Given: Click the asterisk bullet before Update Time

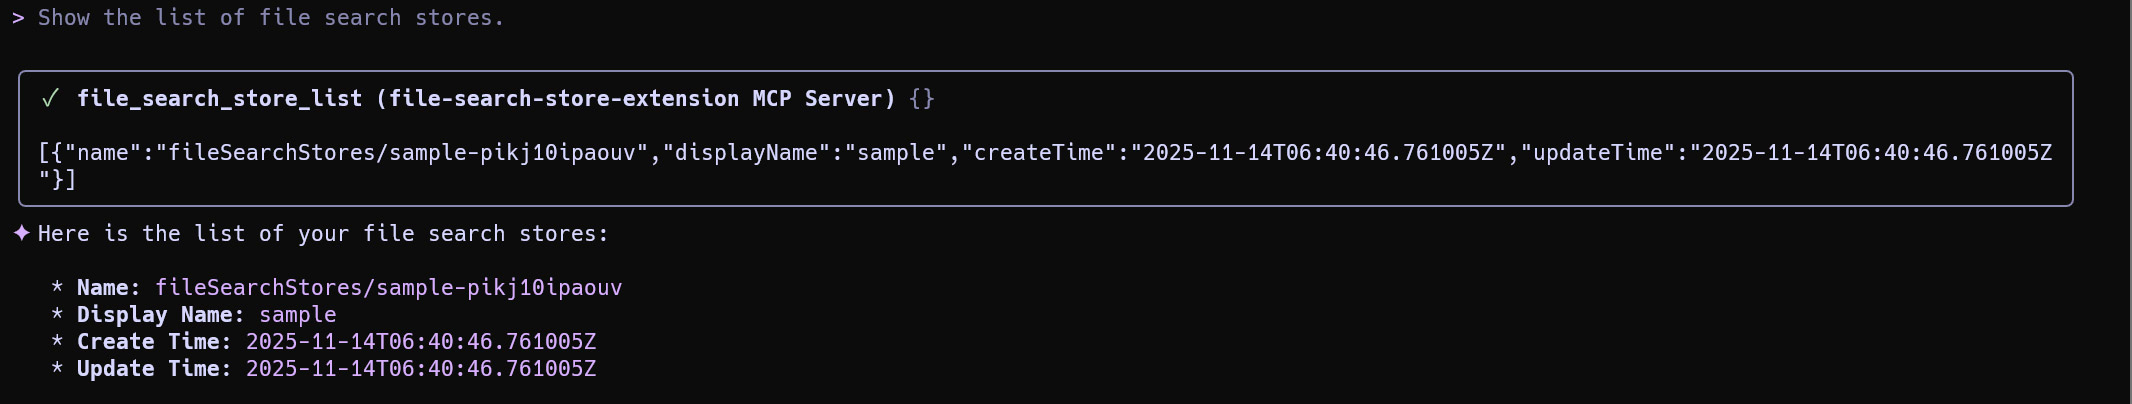Looking at the screenshot, I should tap(57, 369).
